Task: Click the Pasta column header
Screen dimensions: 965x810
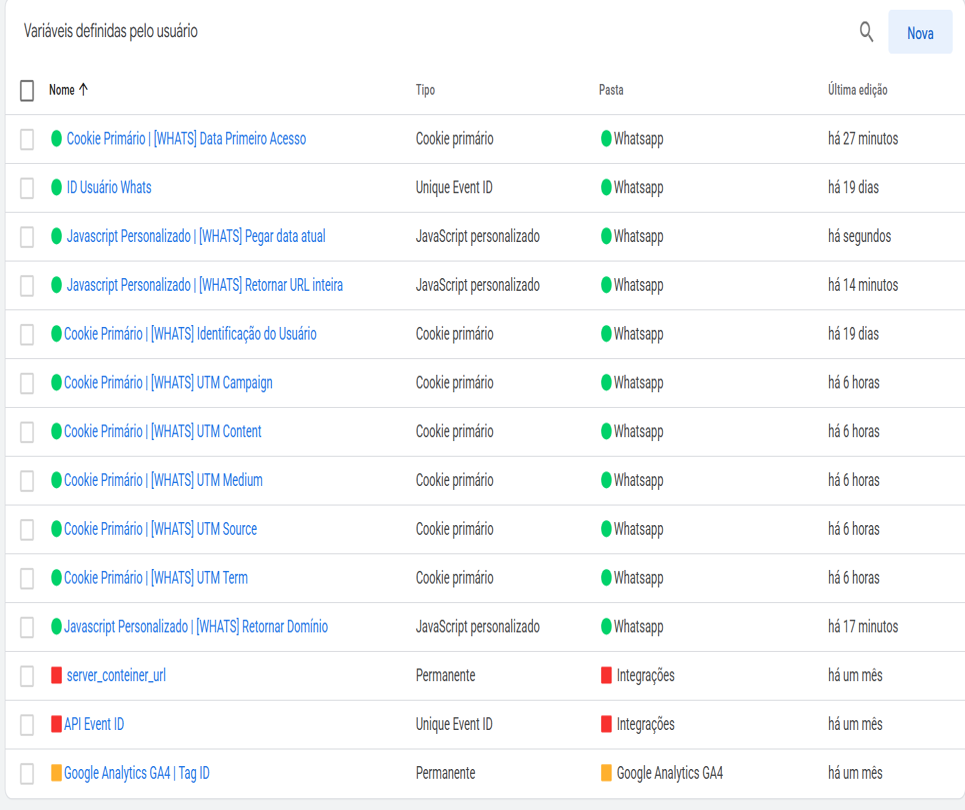Action: [610, 90]
